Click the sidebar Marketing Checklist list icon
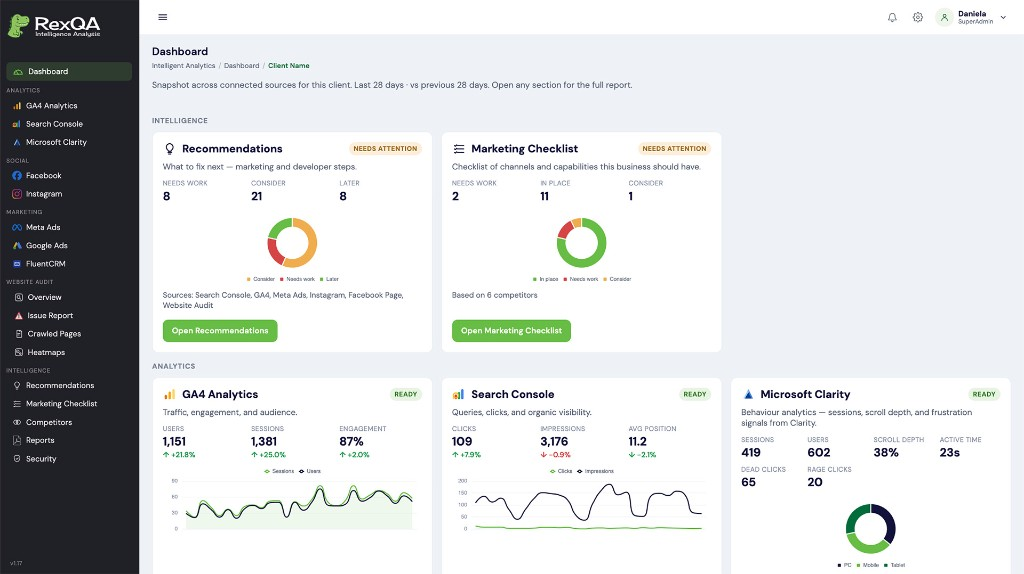 point(17,404)
